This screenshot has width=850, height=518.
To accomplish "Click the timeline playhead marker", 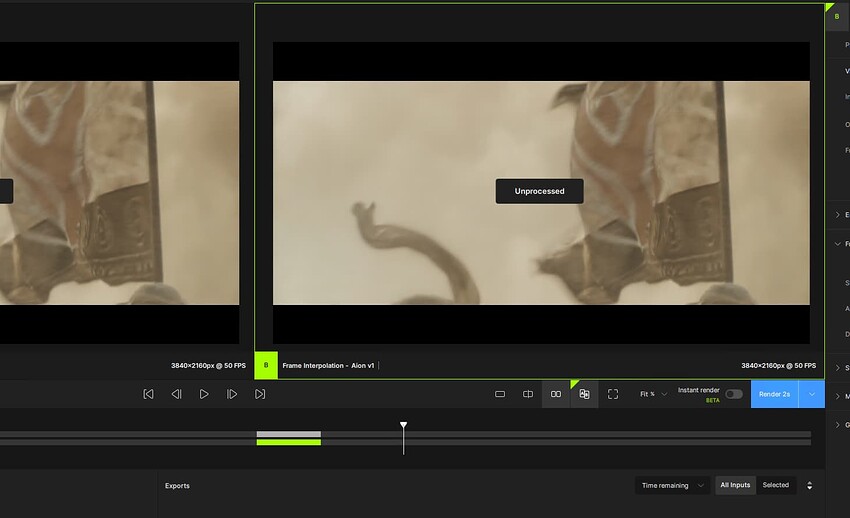I will 404,426.
